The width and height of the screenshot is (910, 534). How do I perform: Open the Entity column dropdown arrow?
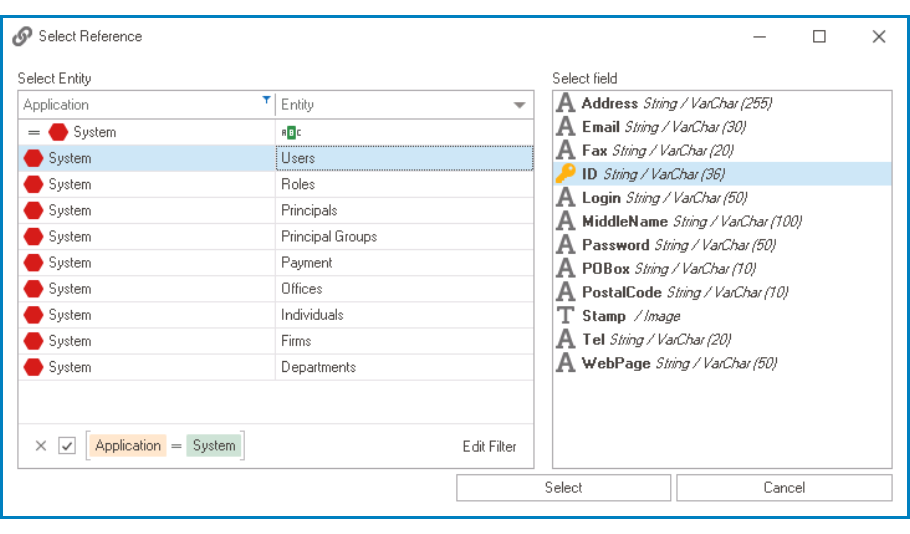519,105
